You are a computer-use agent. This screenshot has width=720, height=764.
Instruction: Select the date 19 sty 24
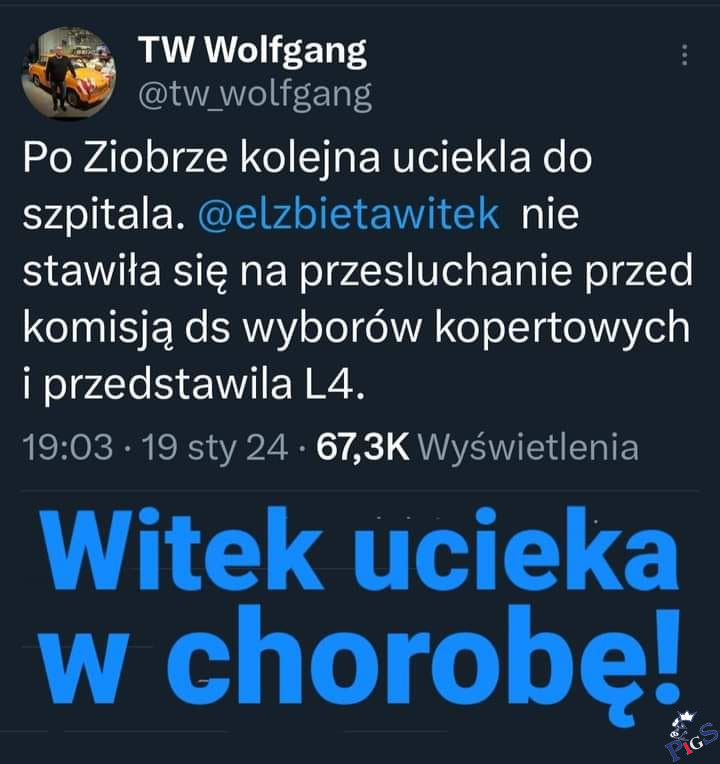215,448
